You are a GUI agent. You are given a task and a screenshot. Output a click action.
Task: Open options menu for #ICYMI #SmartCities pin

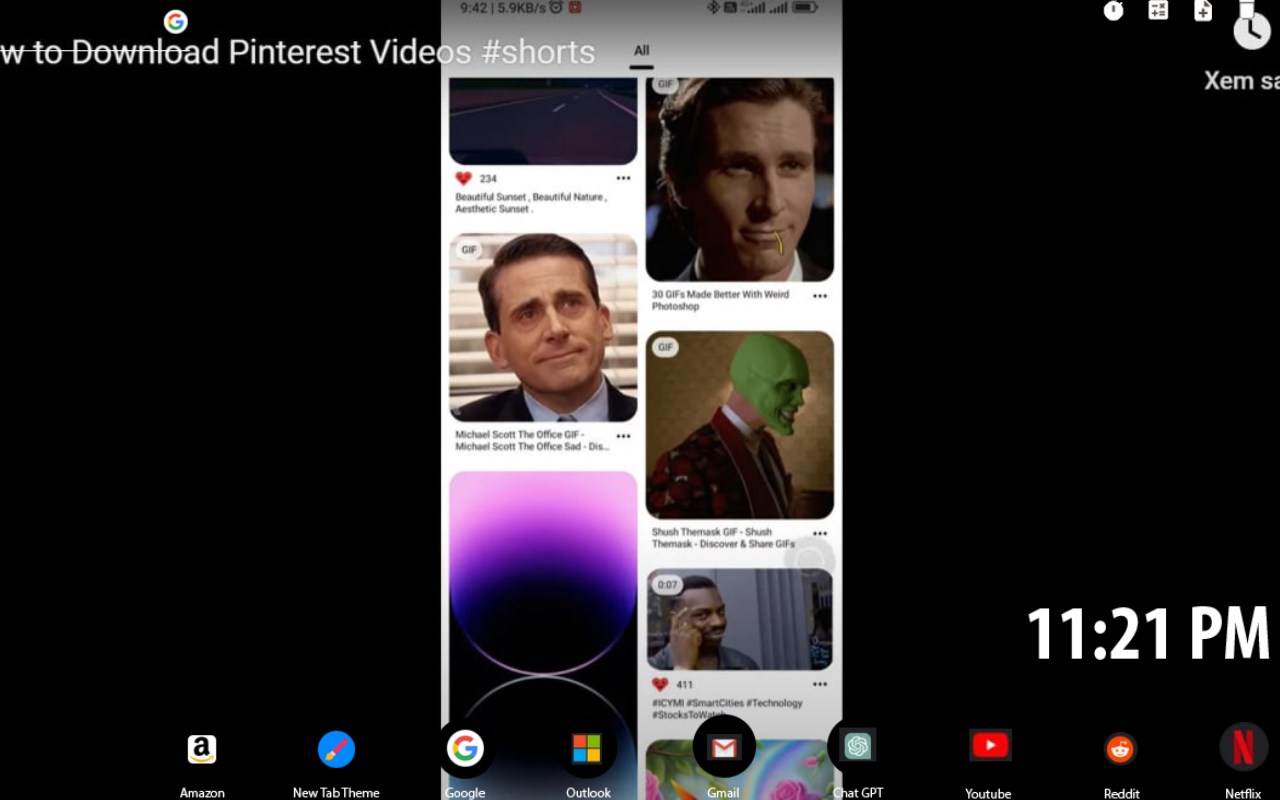[820, 685]
